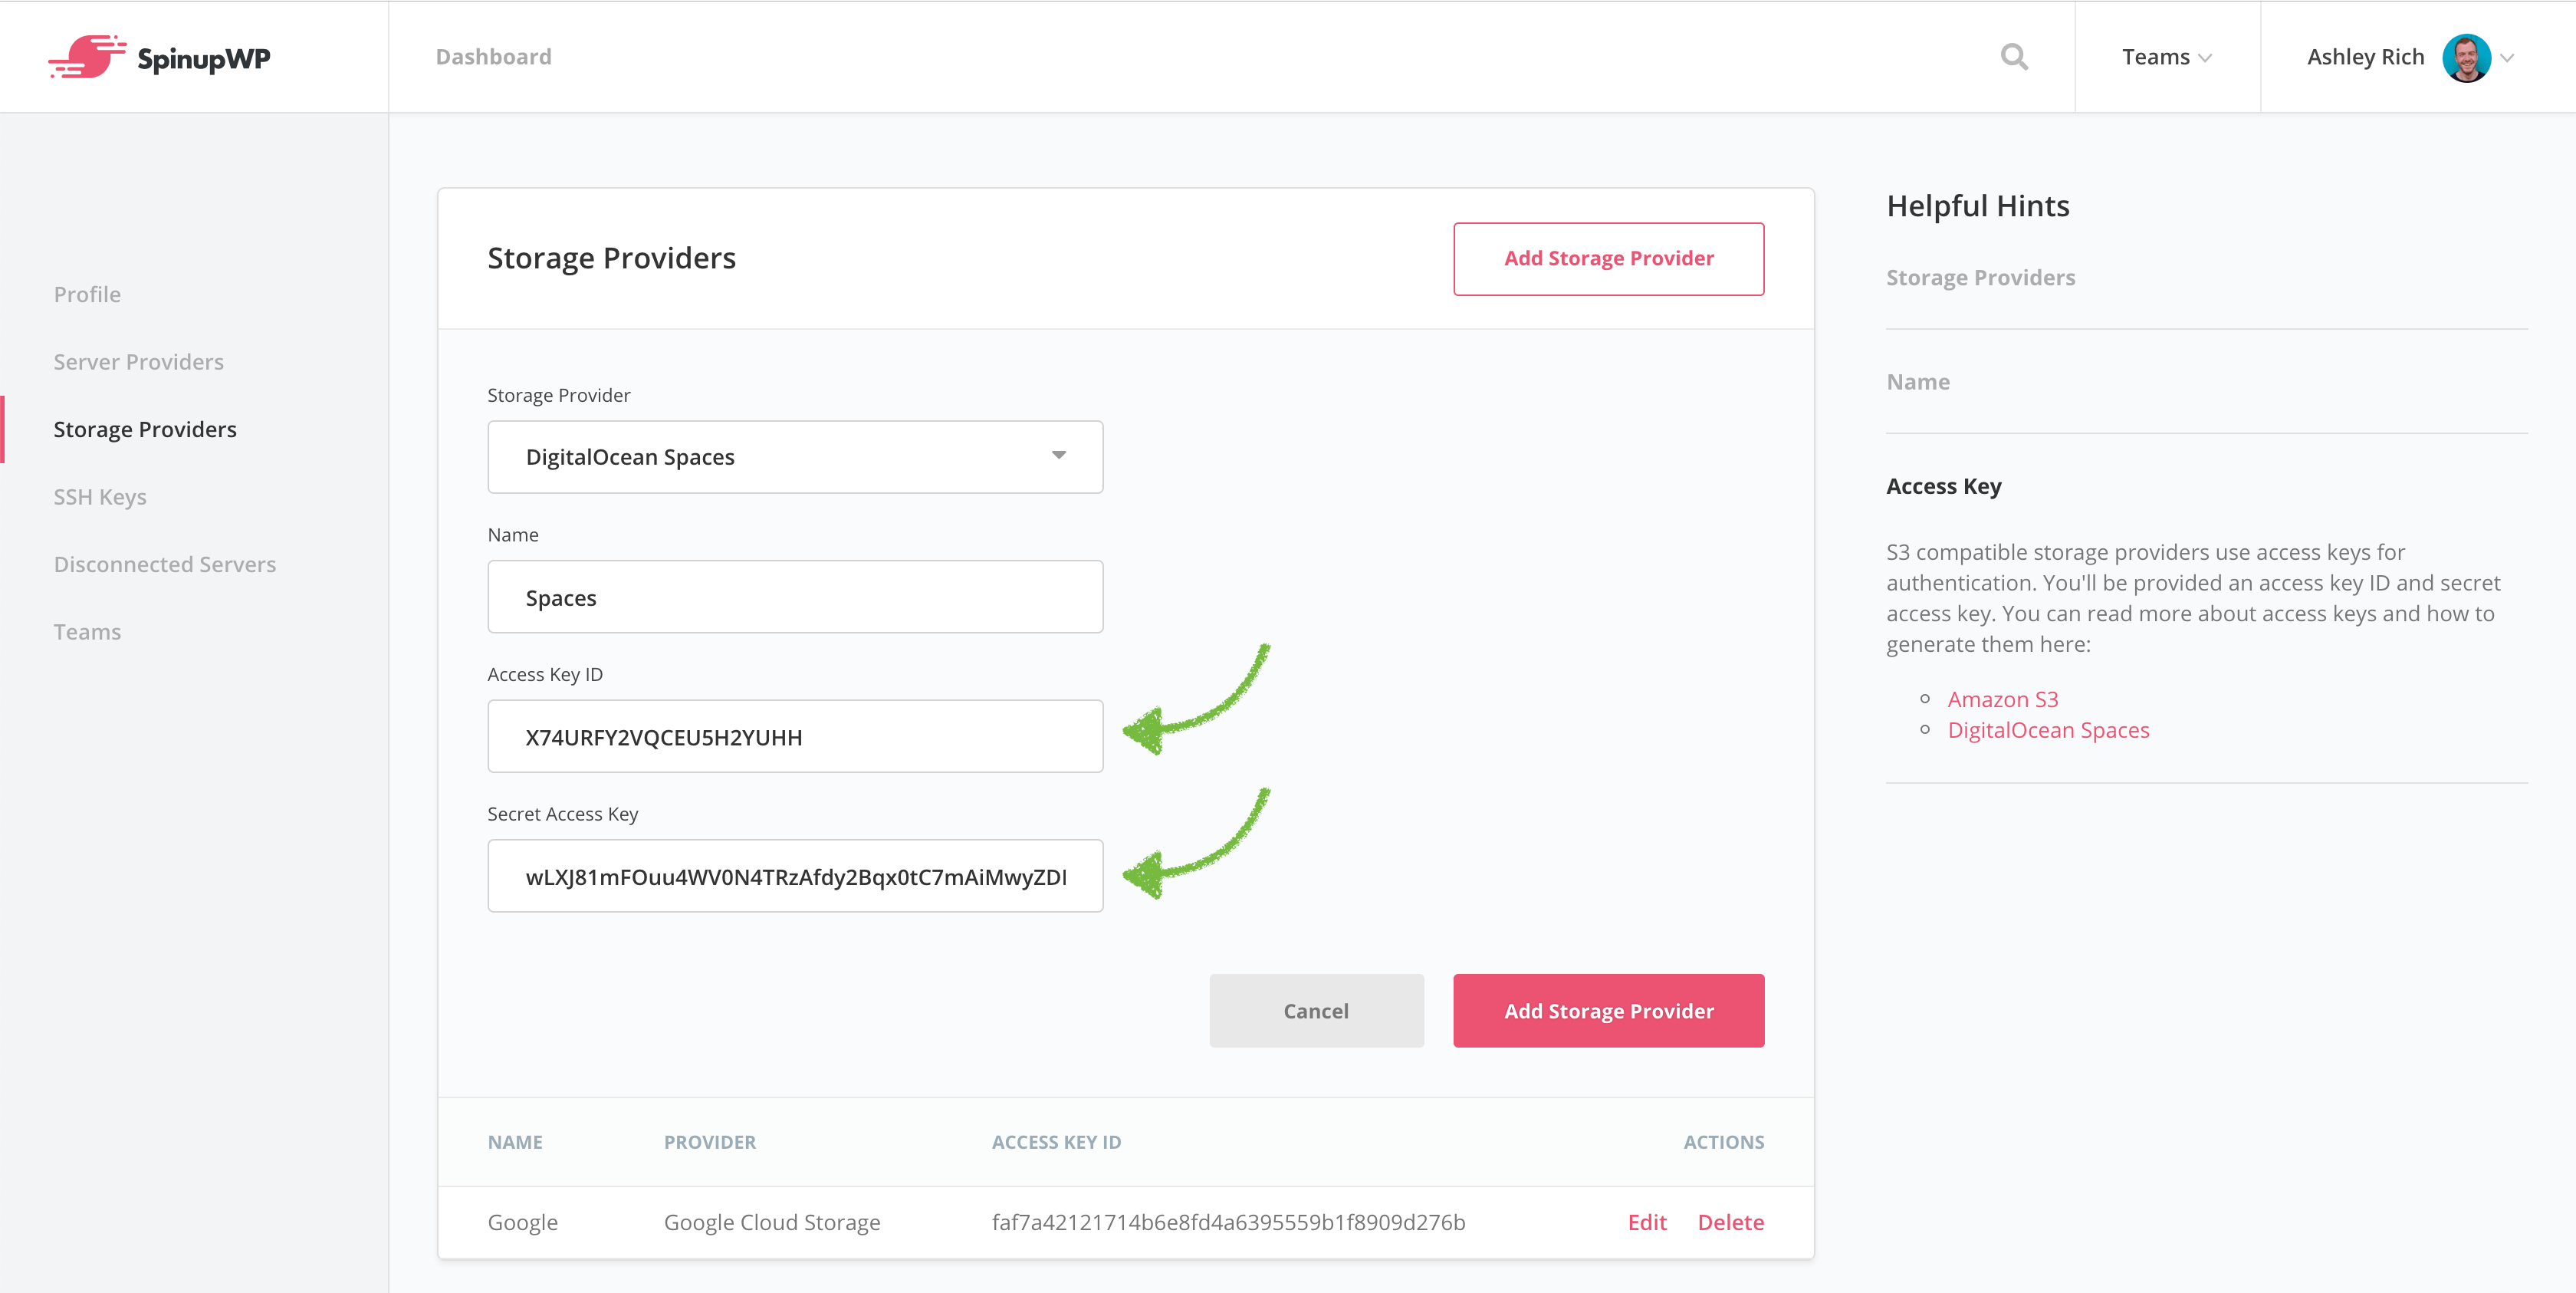Open search with the magnifier icon

(2014, 57)
